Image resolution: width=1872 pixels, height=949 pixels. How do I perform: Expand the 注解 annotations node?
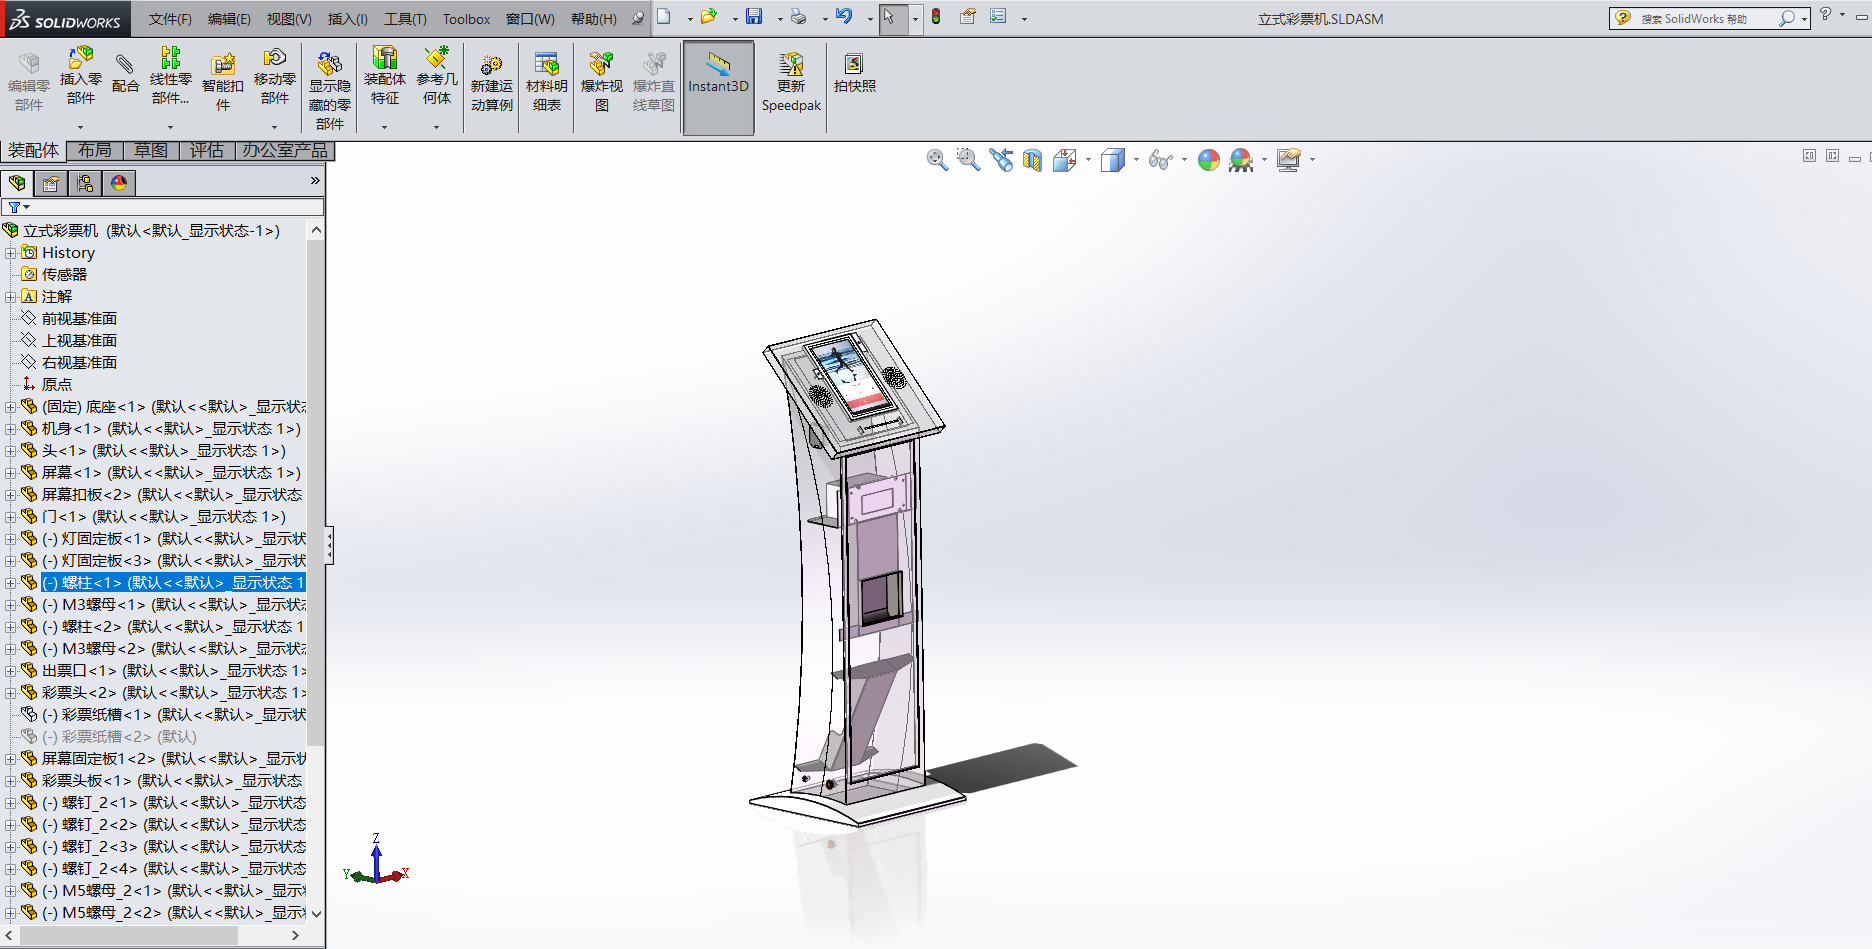10,297
